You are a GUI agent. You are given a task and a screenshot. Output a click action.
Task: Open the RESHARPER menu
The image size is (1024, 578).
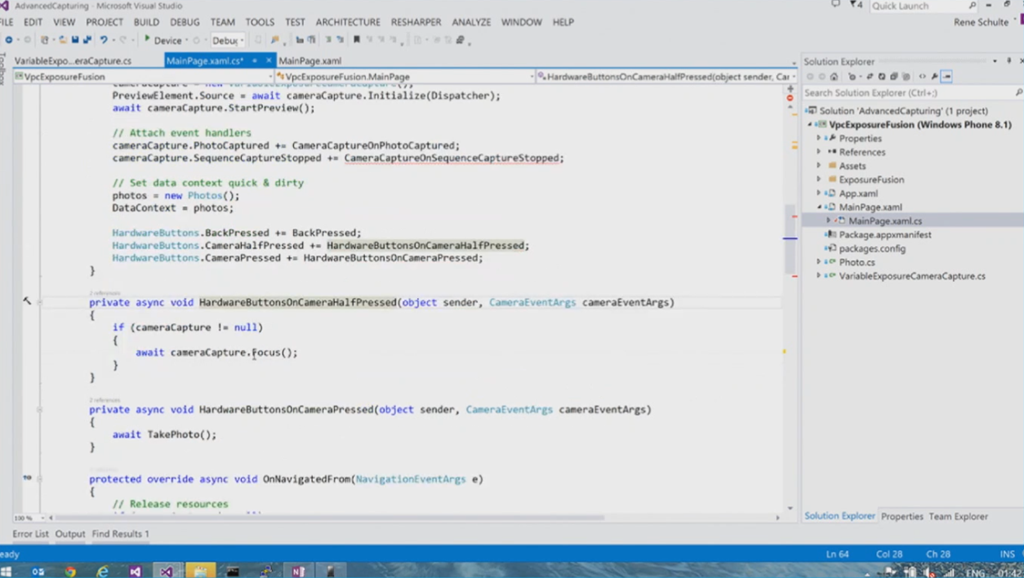416,22
